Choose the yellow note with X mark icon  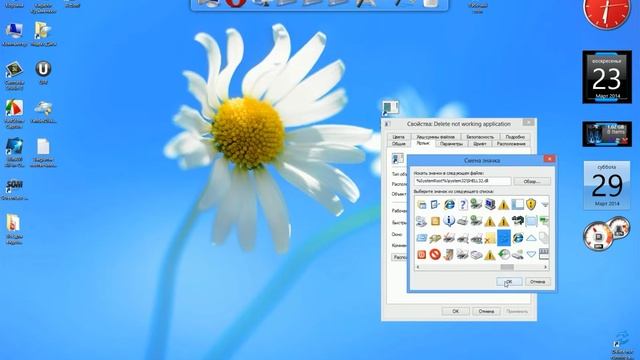pyautogui.click(x=490, y=238)
